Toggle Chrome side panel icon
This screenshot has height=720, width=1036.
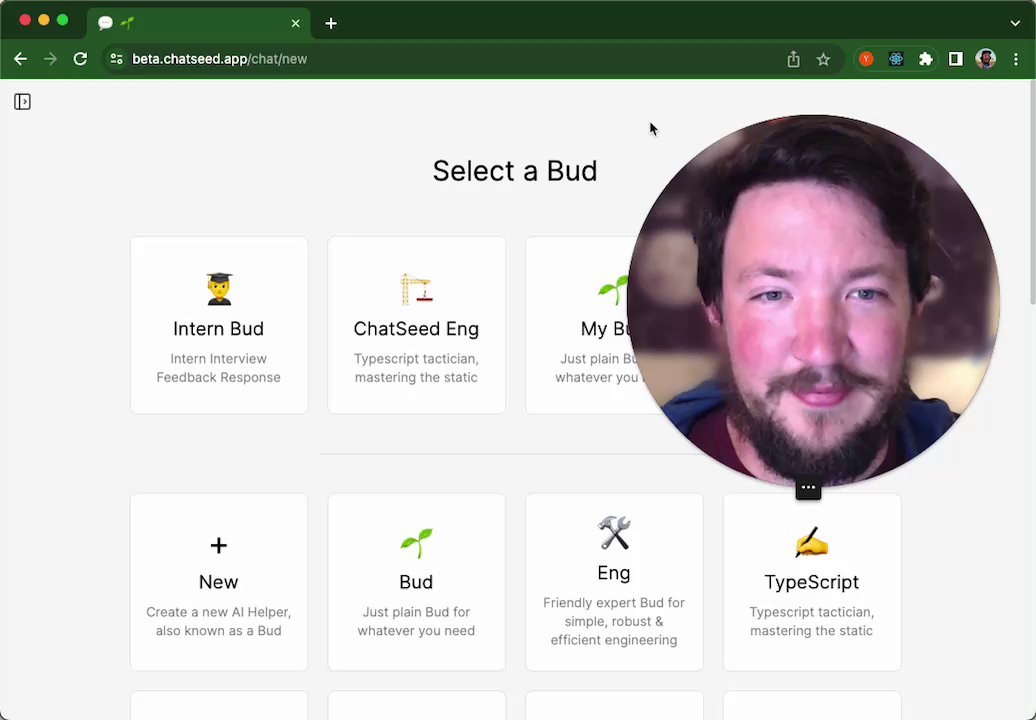955,59
